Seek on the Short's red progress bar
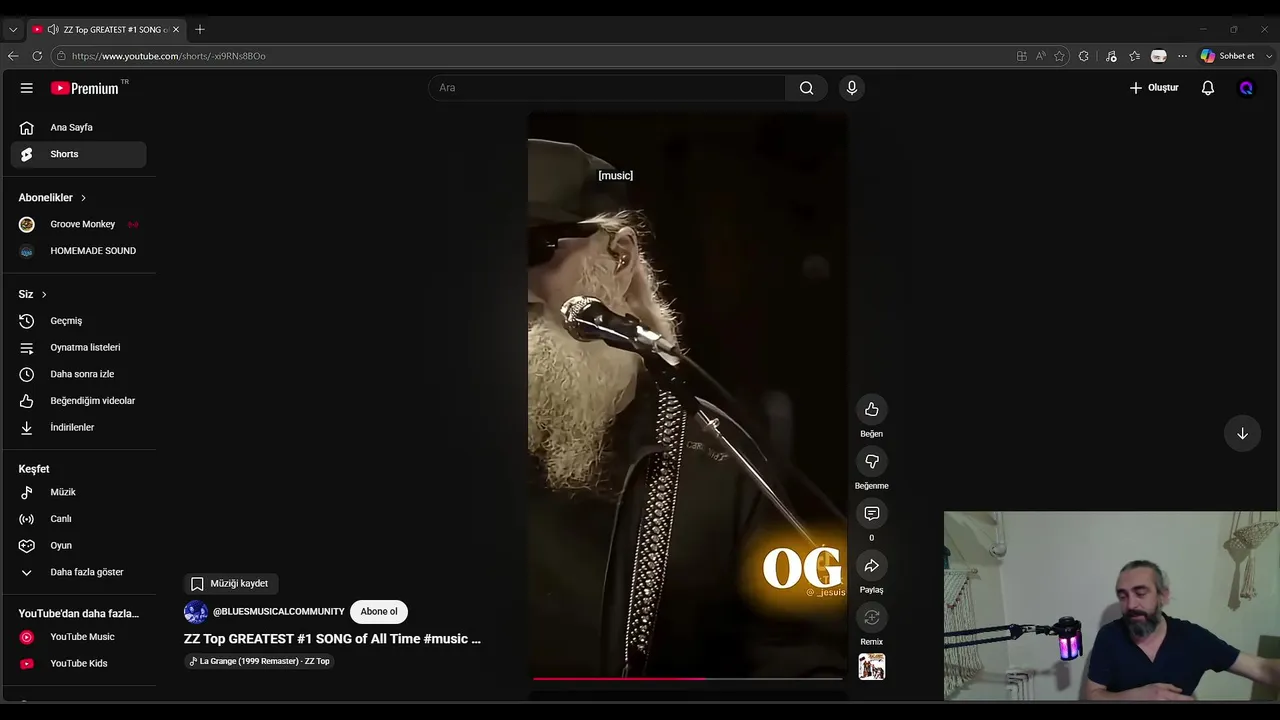This screenshot has height=720, width=1280. point(688,679)
